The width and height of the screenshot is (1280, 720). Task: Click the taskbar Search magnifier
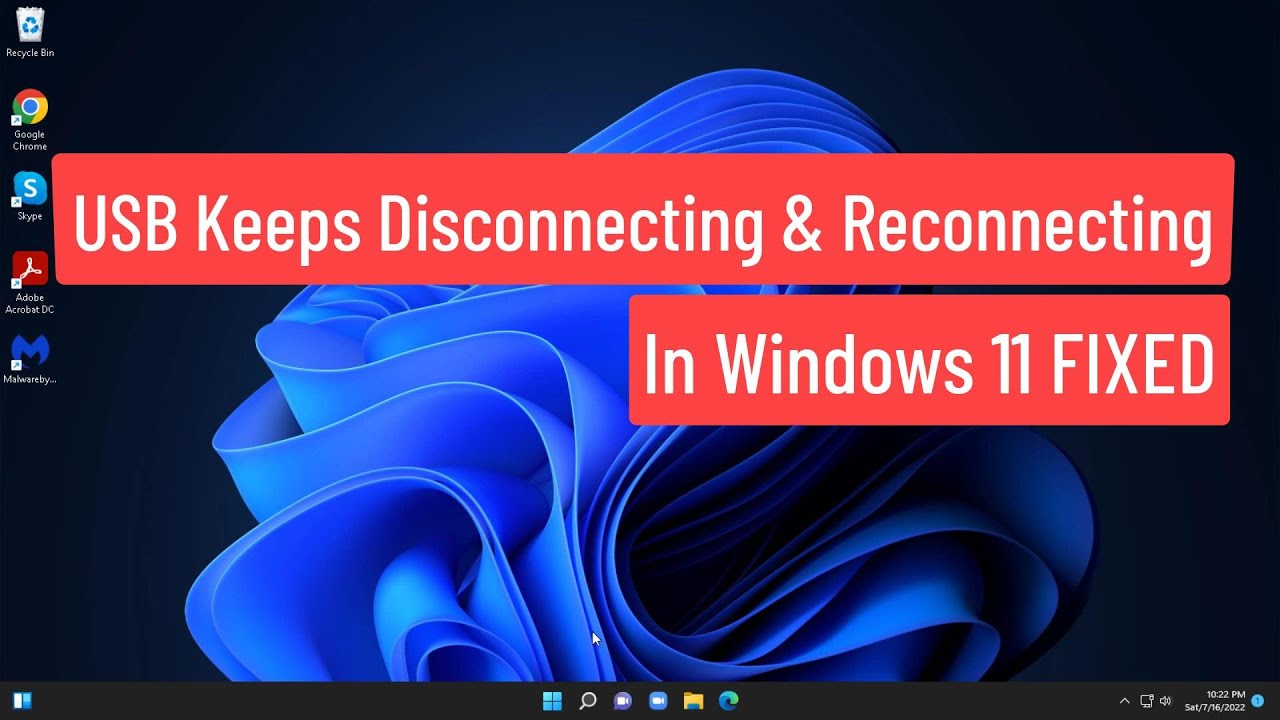588,701
